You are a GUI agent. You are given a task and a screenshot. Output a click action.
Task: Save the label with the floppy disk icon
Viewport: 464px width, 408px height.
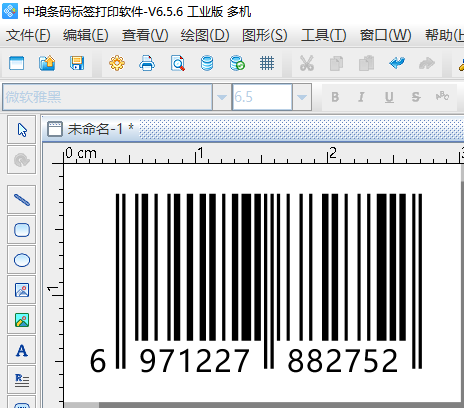pos(77,63)
